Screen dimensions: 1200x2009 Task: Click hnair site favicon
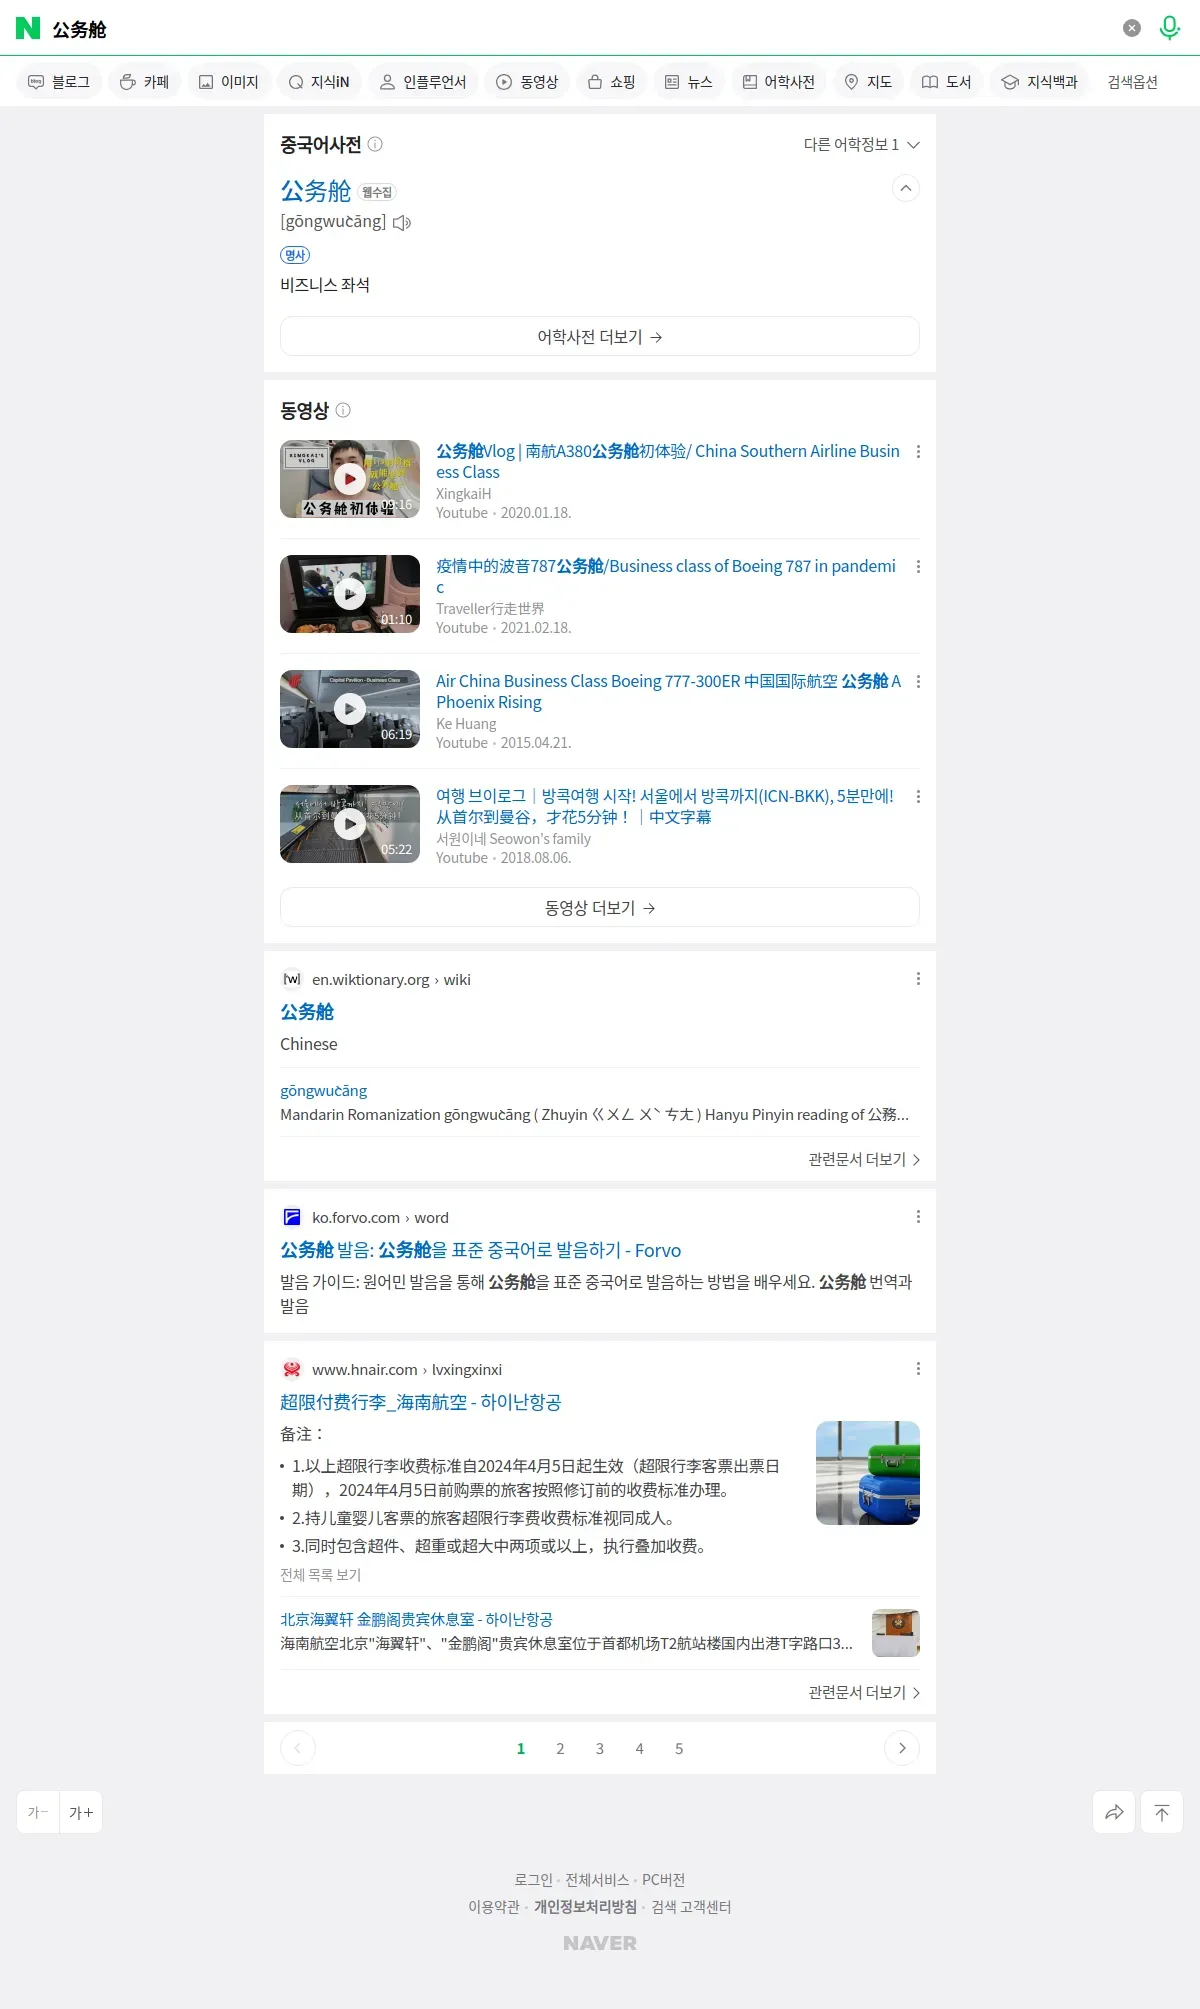(x=292, y=1369)
